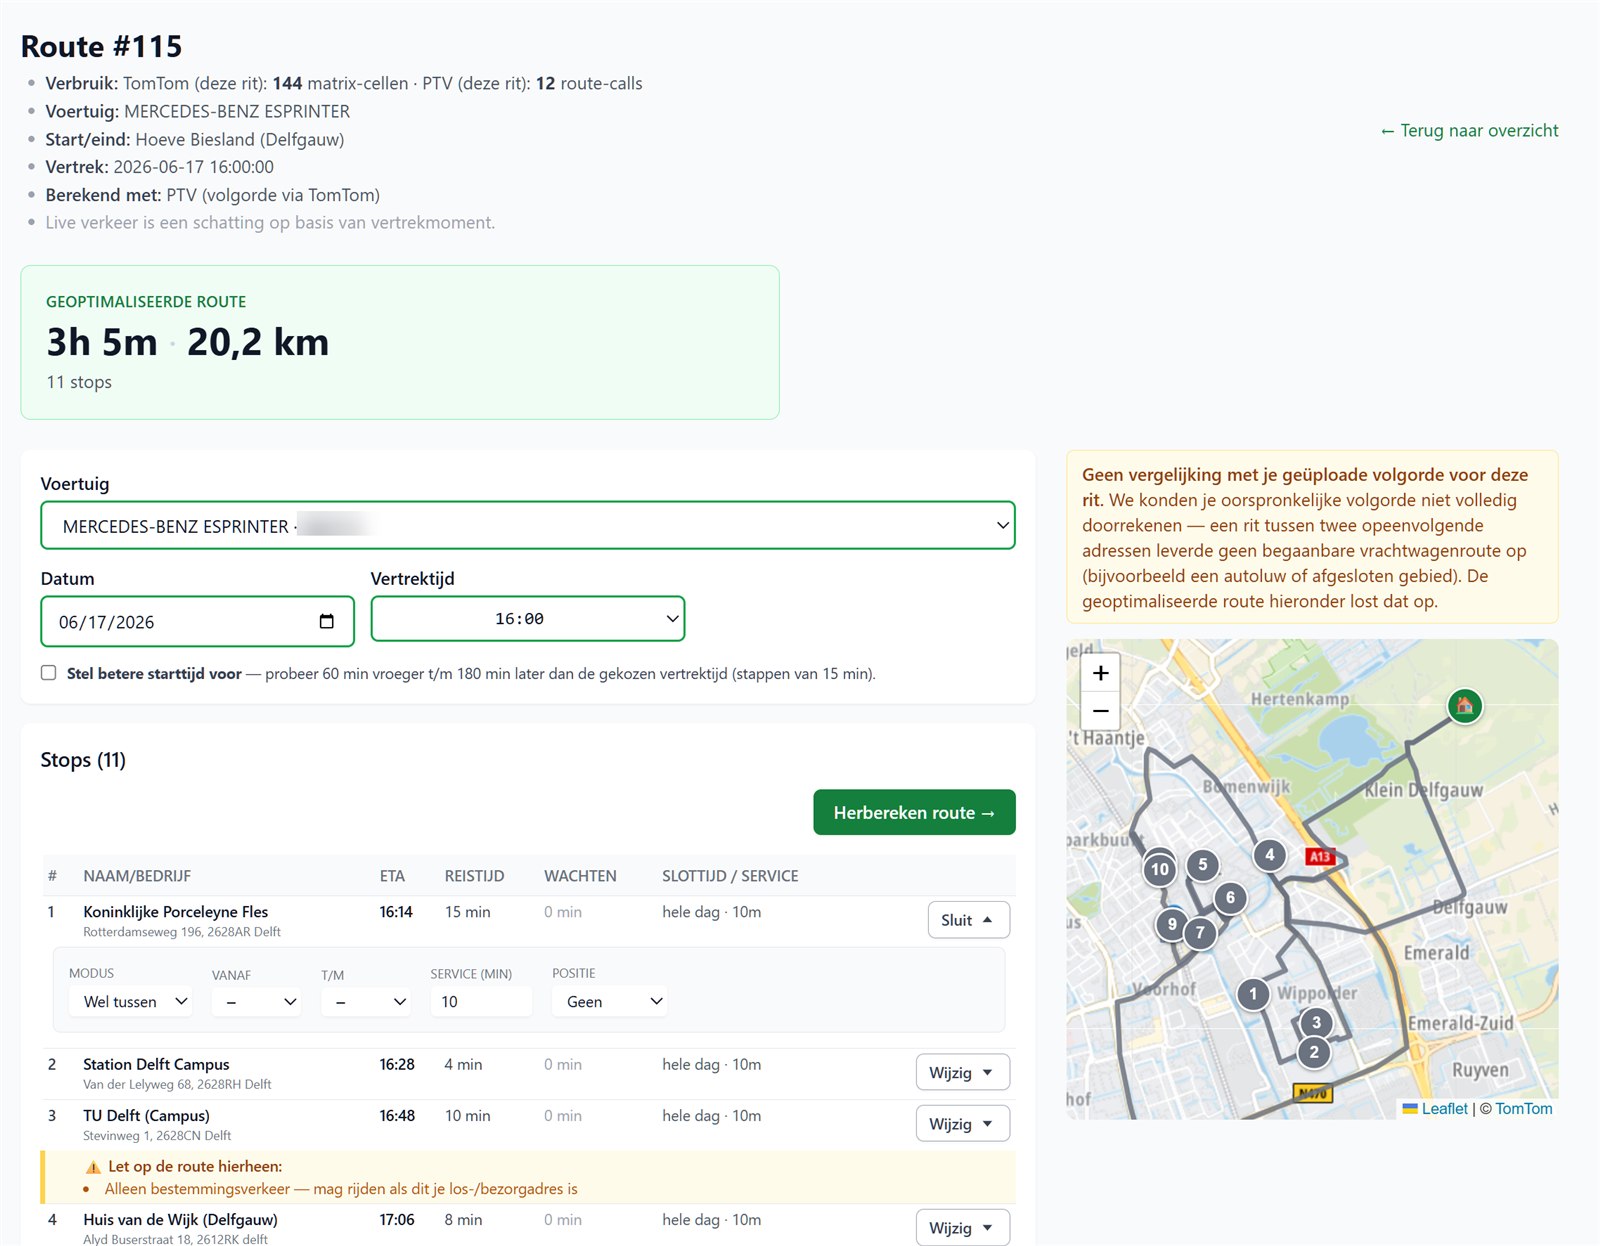1600x1246 pixels.
Task: Click the '3h 5m' route duration
Action: point(102,342)
